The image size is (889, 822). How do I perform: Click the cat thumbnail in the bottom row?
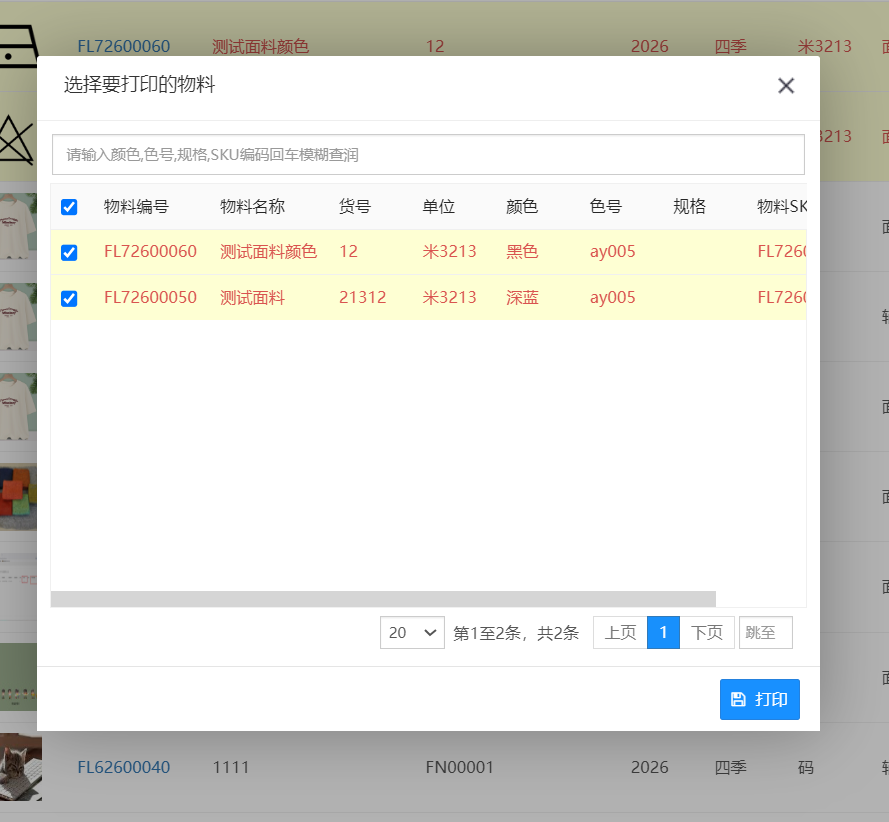(x=20, y=767)
